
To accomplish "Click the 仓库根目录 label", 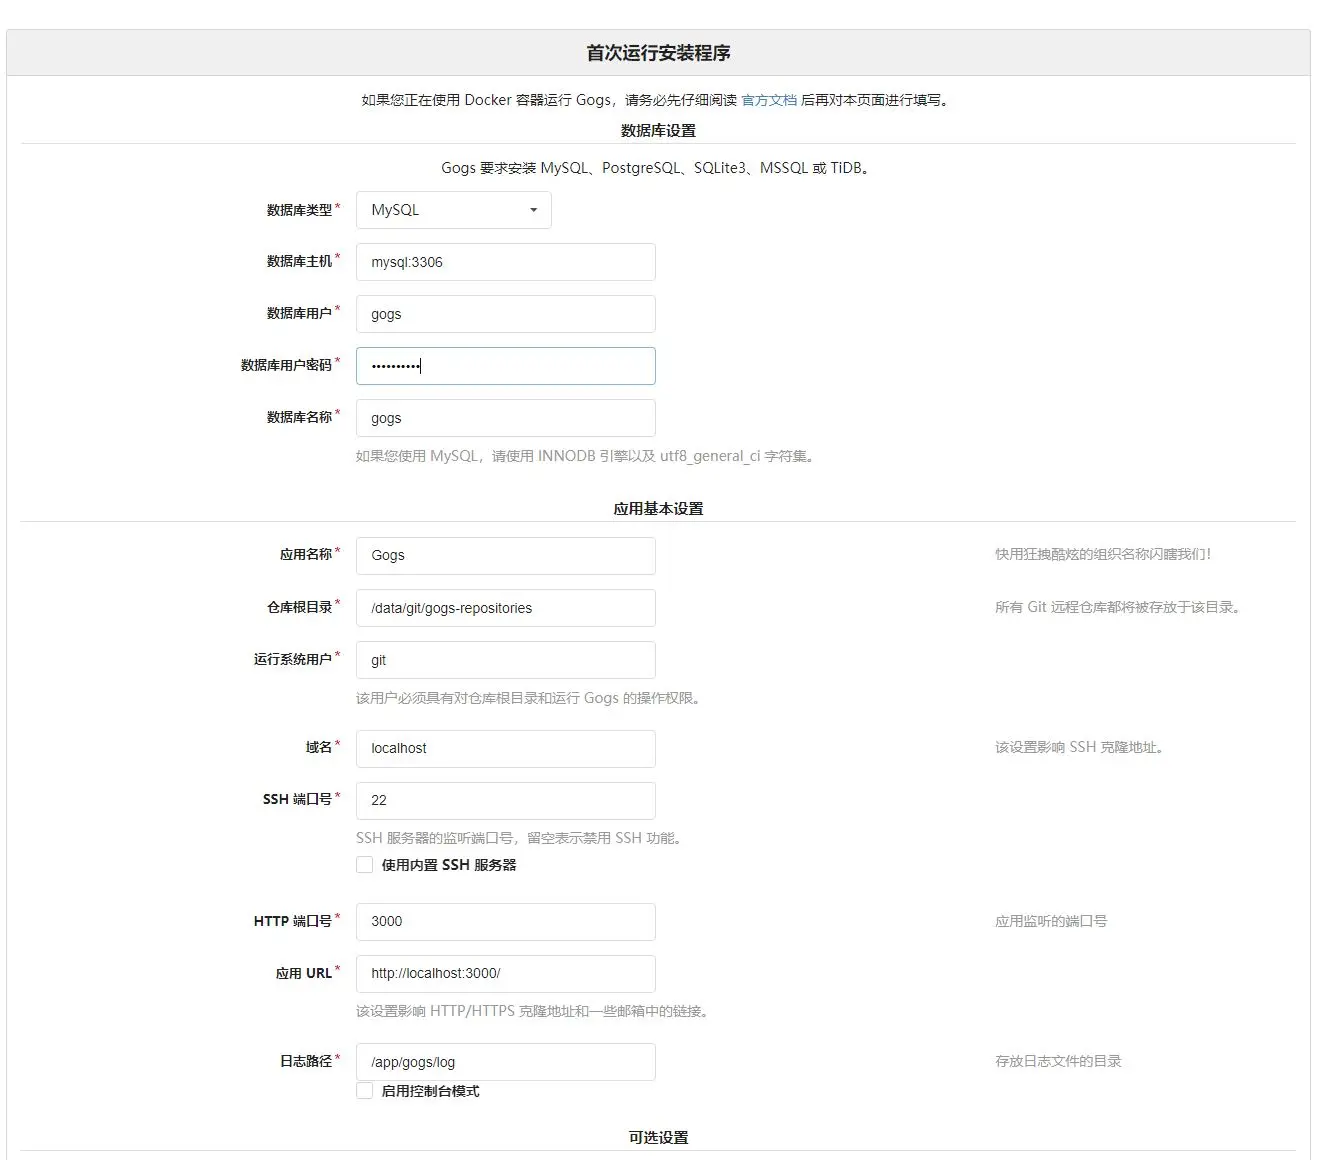I will [299, 607].
